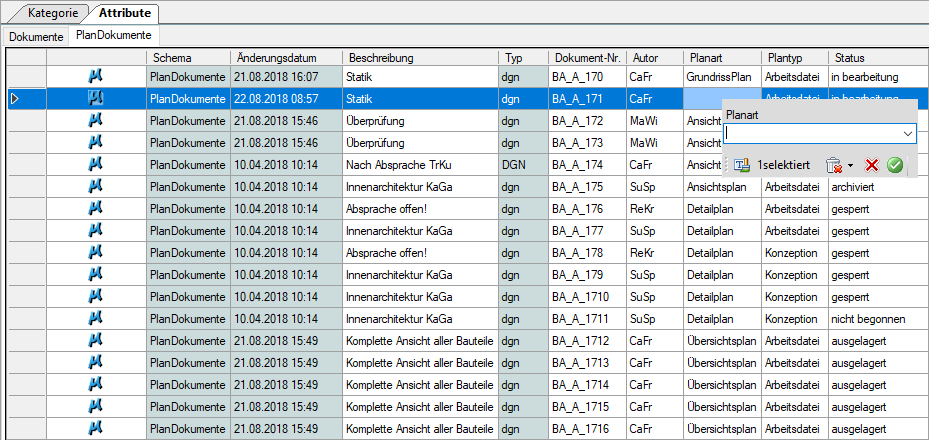Click the Detailplan cell in row BA_A_1710
This screenshot has height=440, width=929.
(x=722, y=297)
